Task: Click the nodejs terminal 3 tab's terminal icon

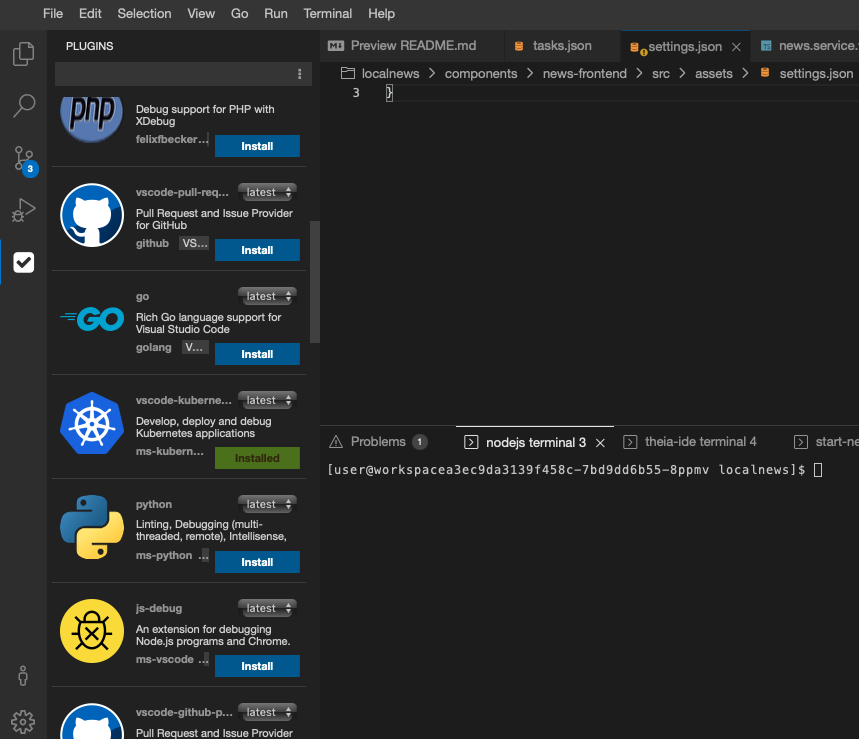Action: pos(471,442)
